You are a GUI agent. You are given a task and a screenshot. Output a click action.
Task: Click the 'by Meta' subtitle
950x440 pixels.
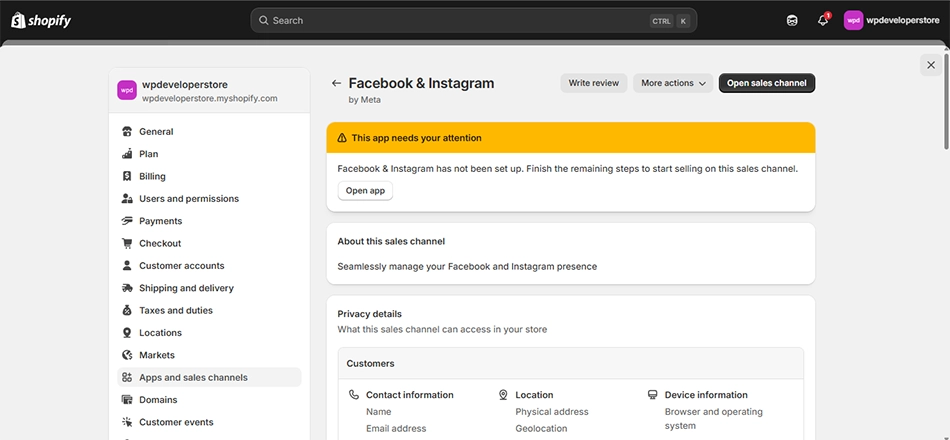pos(365,100)
